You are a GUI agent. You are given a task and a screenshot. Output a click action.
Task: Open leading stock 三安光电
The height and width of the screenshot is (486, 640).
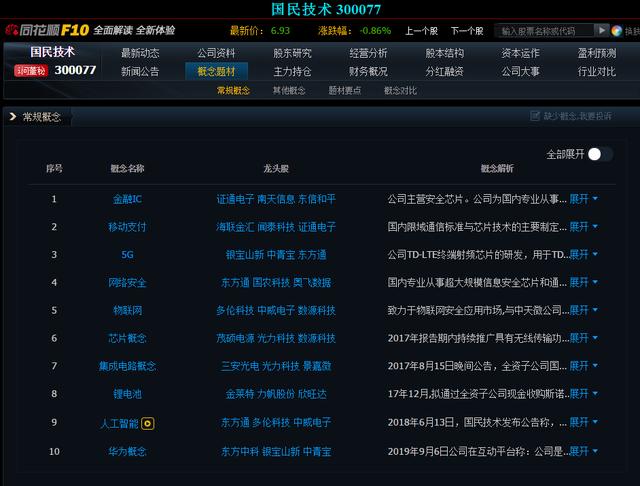pos(240,366)
